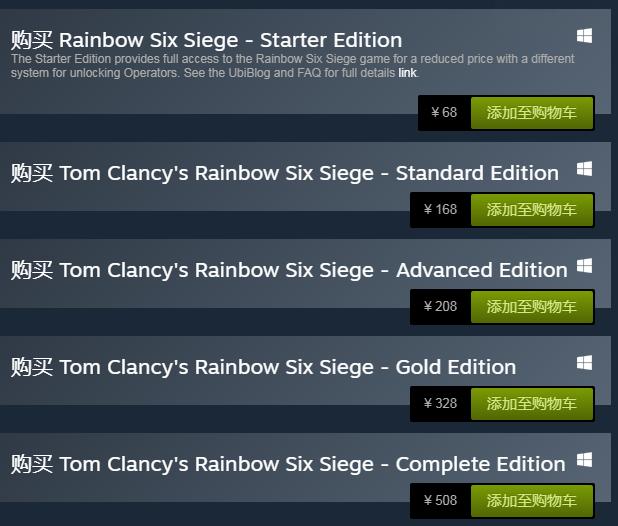
Task: Click Windows icon on Complete Edition row
Action: 585,459
